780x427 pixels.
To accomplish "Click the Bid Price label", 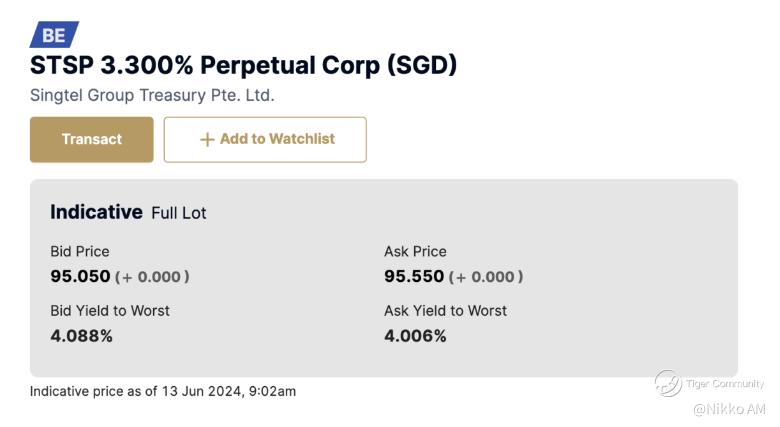I will 80,251.
